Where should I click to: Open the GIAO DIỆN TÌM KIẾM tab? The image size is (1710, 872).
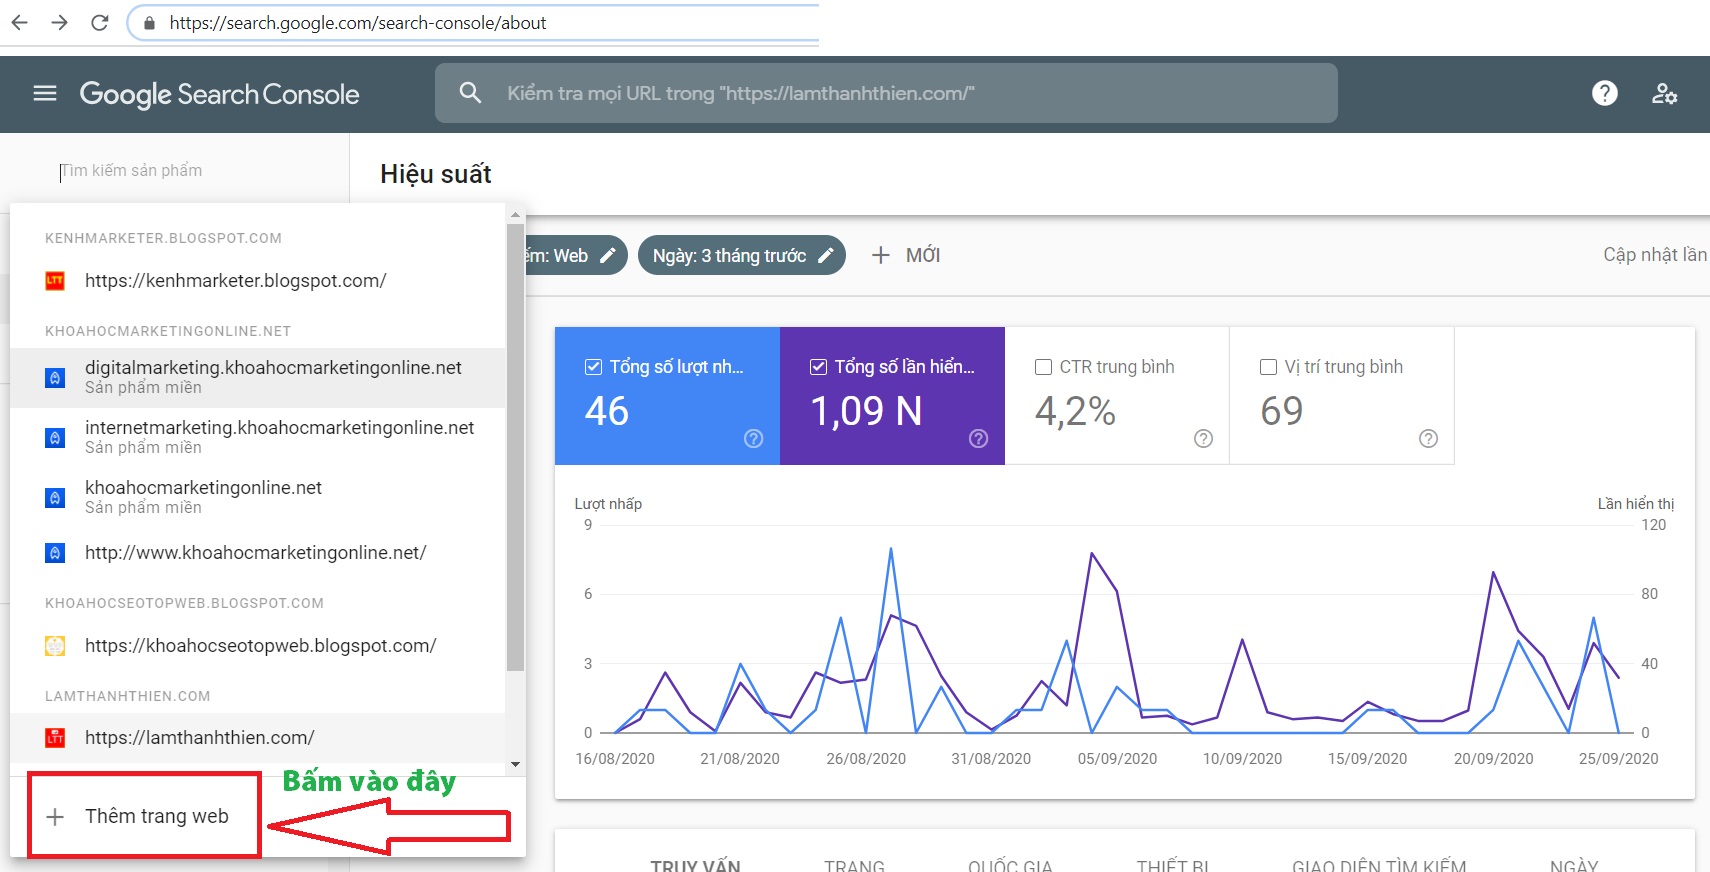1379,865
